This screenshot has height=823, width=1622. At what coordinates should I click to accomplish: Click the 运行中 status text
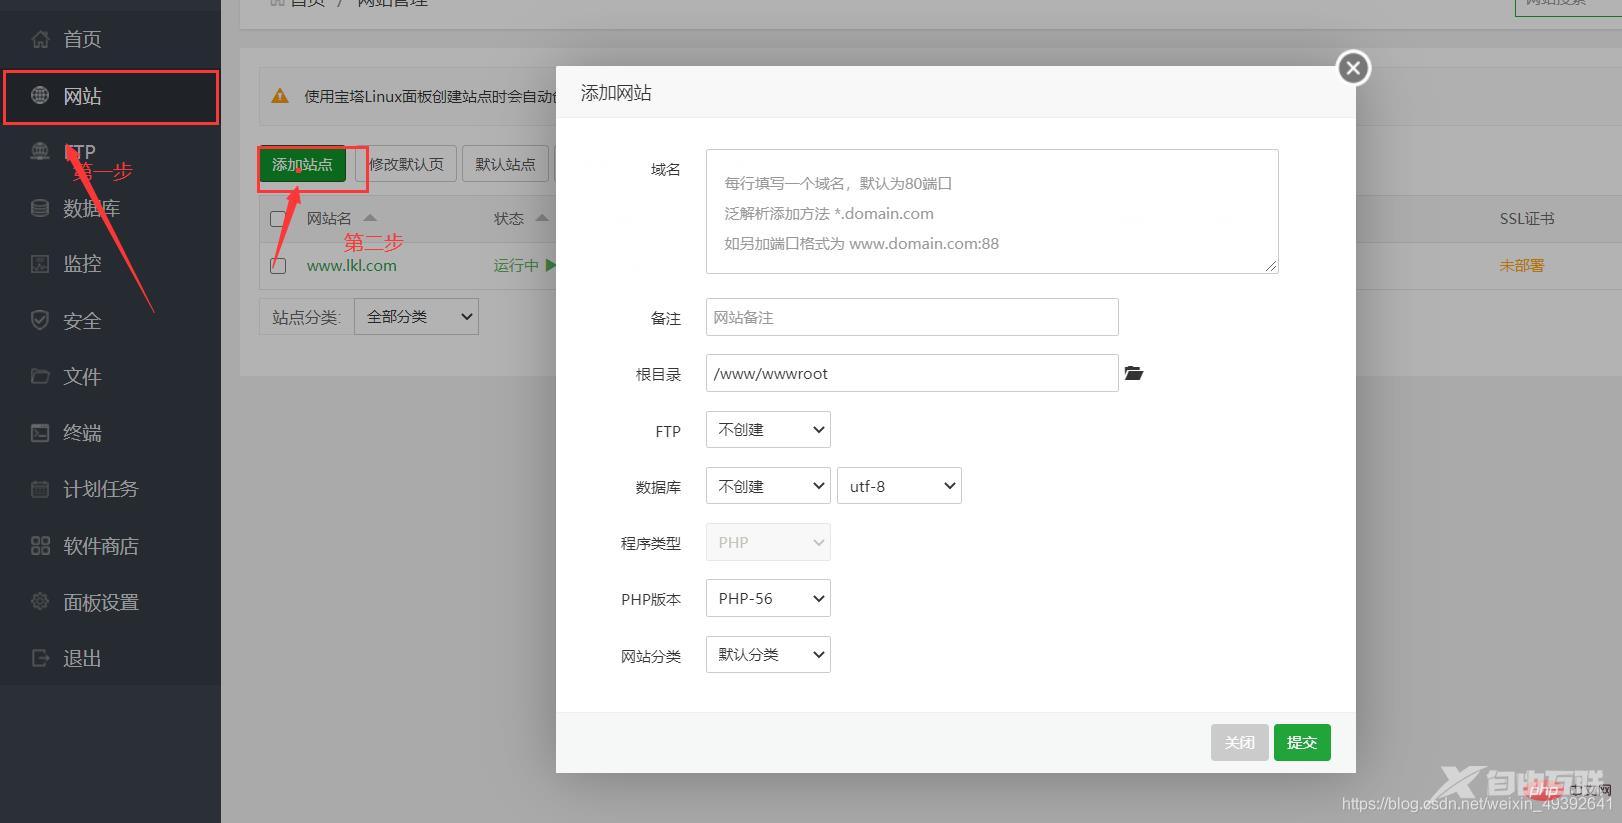(x=516, y=266)
